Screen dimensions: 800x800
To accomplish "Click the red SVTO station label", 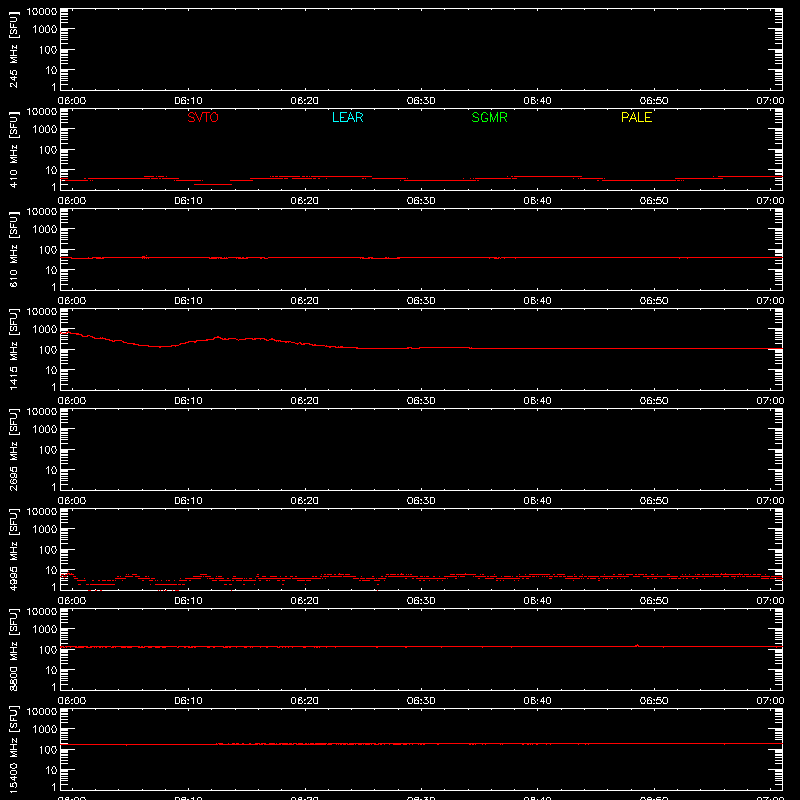I will (x=203, y=117).
